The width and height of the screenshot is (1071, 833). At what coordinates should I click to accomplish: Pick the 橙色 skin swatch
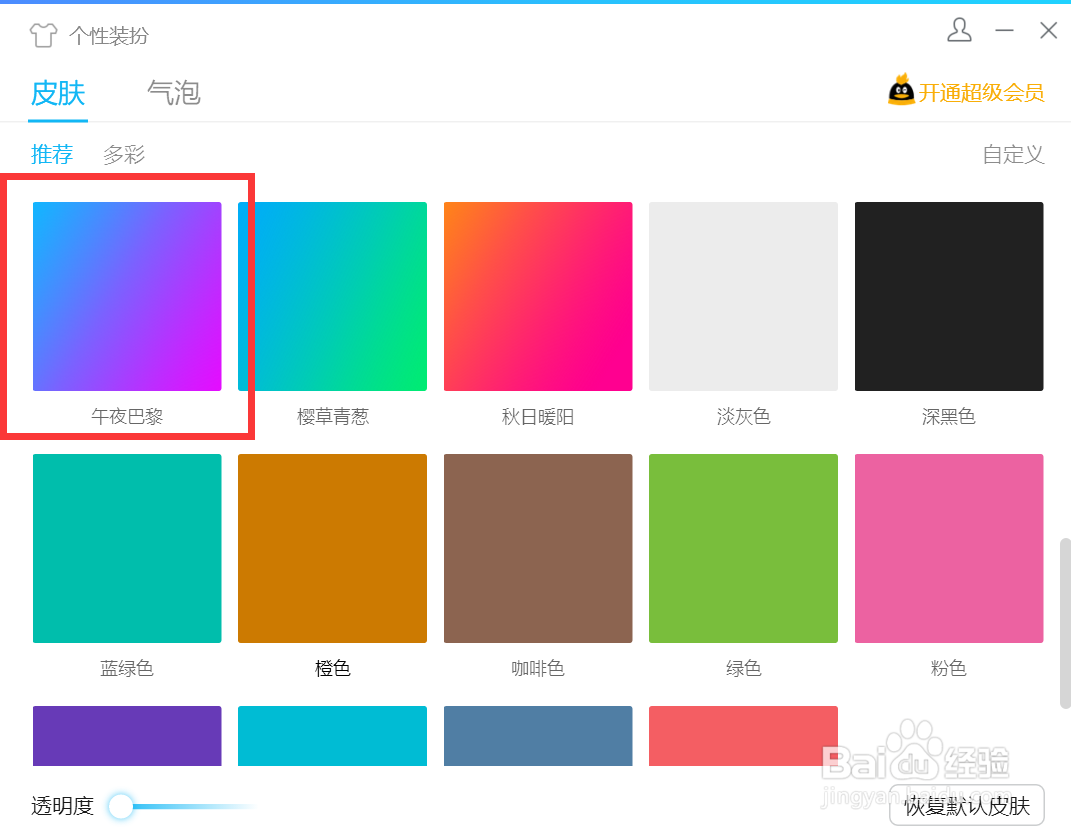click(333, 548)
